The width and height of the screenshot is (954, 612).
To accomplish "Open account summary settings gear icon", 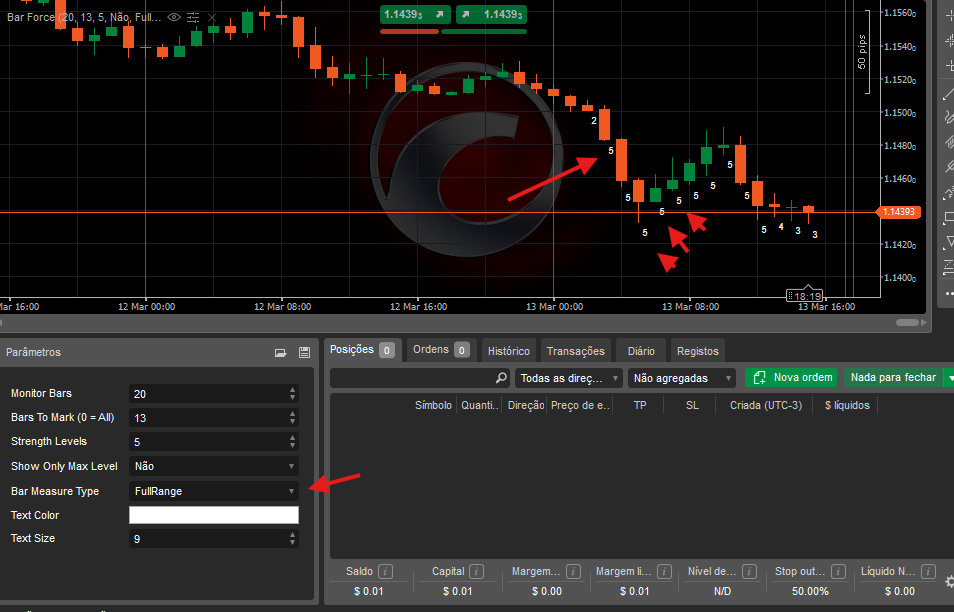I will (x=949, y=581).
